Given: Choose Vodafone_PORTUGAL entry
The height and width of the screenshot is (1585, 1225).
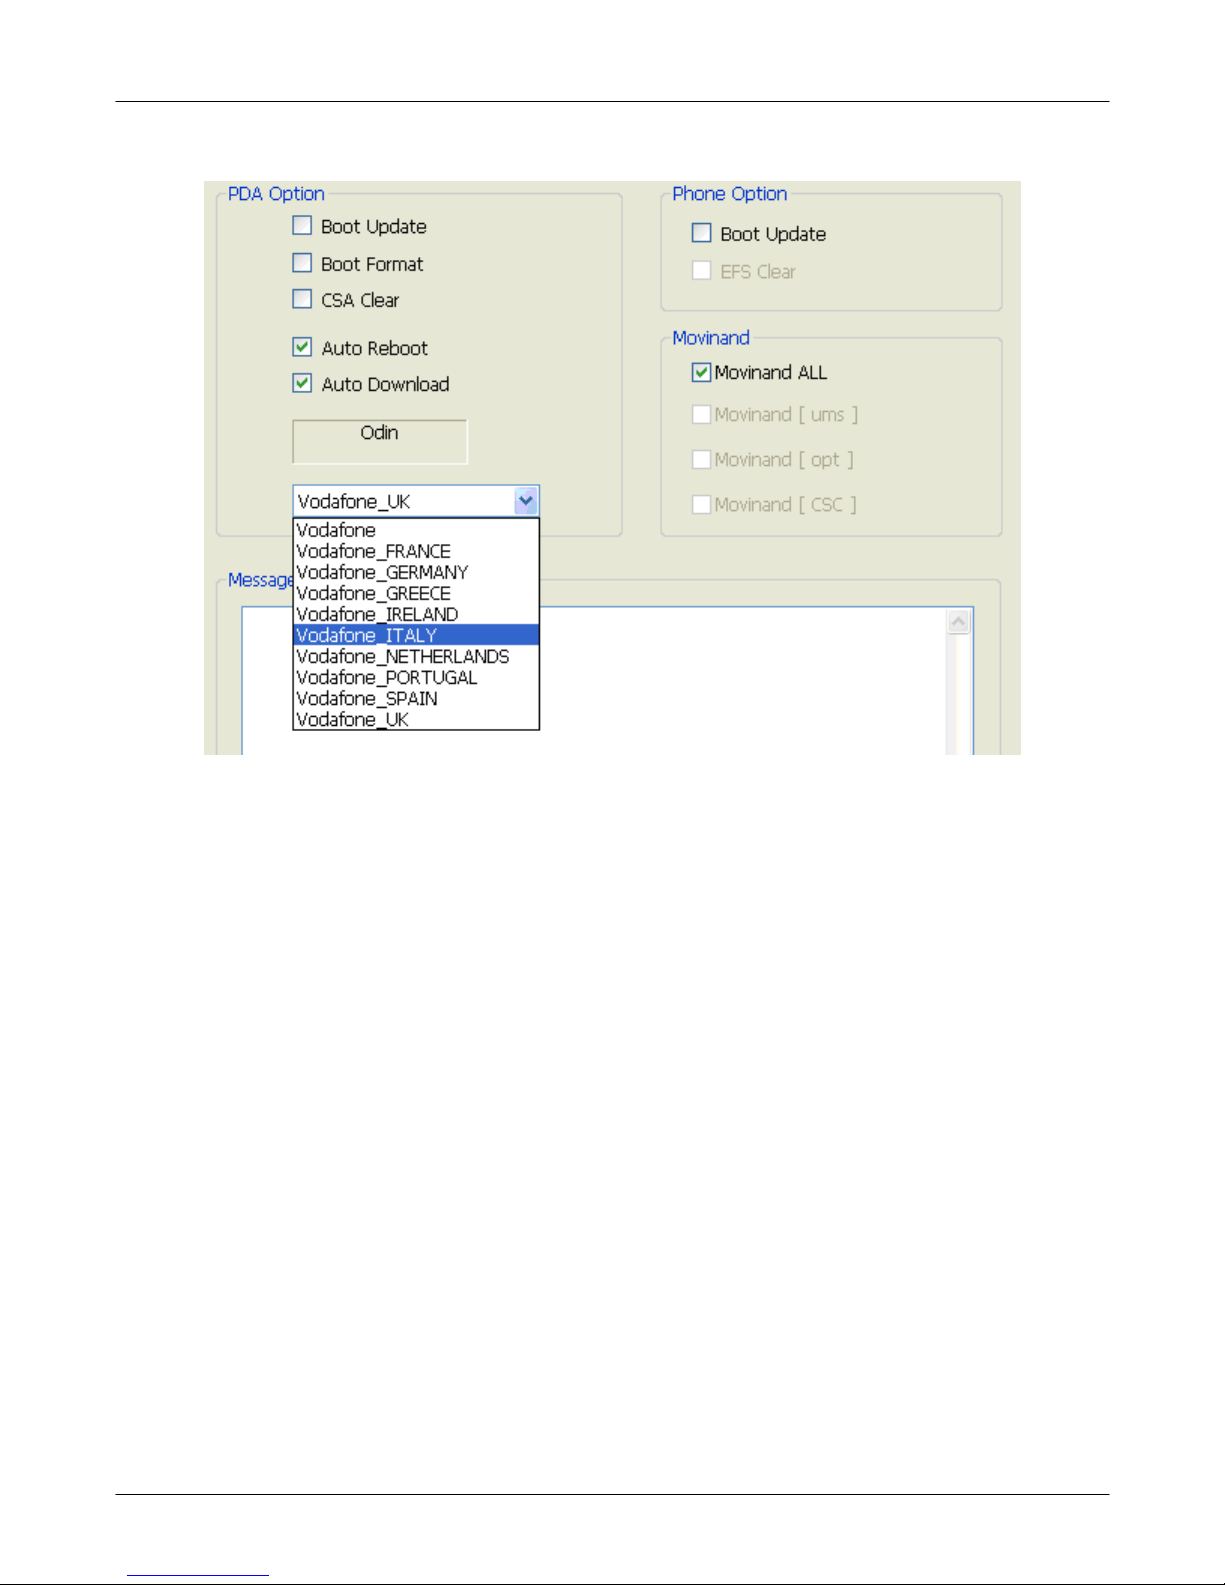Looking at the screenshot, I should (416, 677).
